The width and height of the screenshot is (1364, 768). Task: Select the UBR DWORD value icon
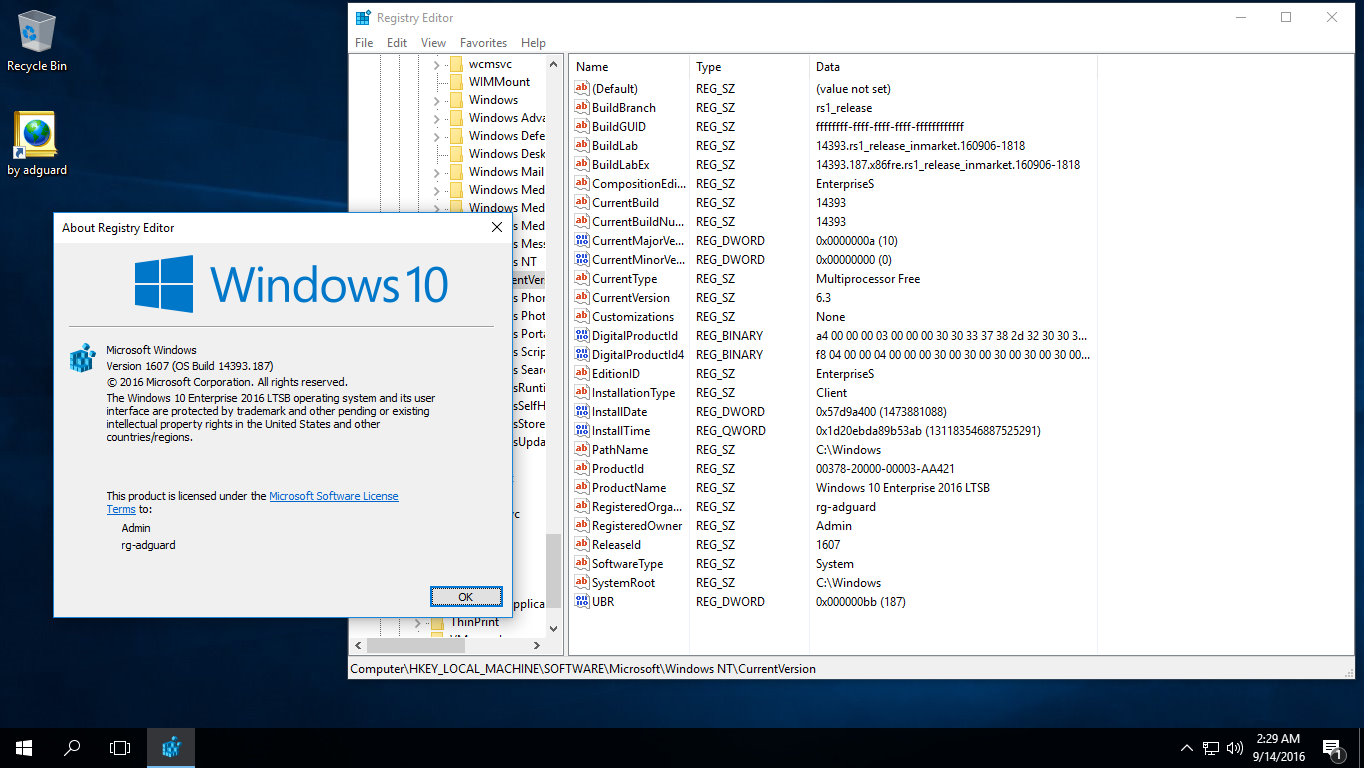tap(582, 602)
